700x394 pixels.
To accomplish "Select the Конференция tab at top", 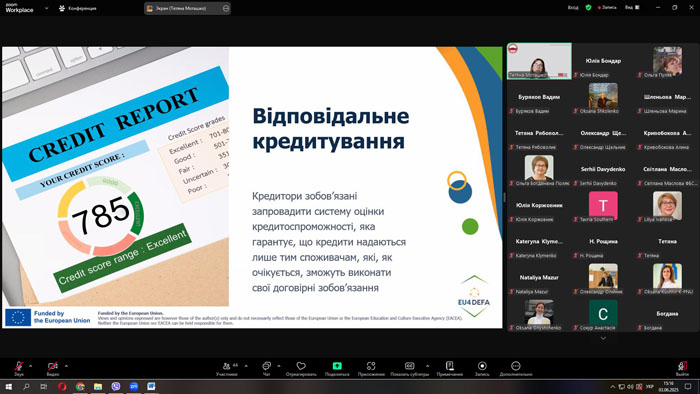I will pos(78,8).
